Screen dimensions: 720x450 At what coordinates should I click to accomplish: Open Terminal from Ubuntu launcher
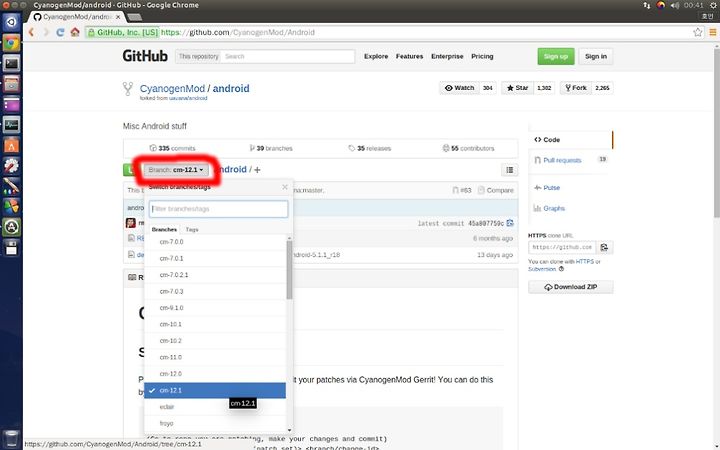tap(11, 63)
